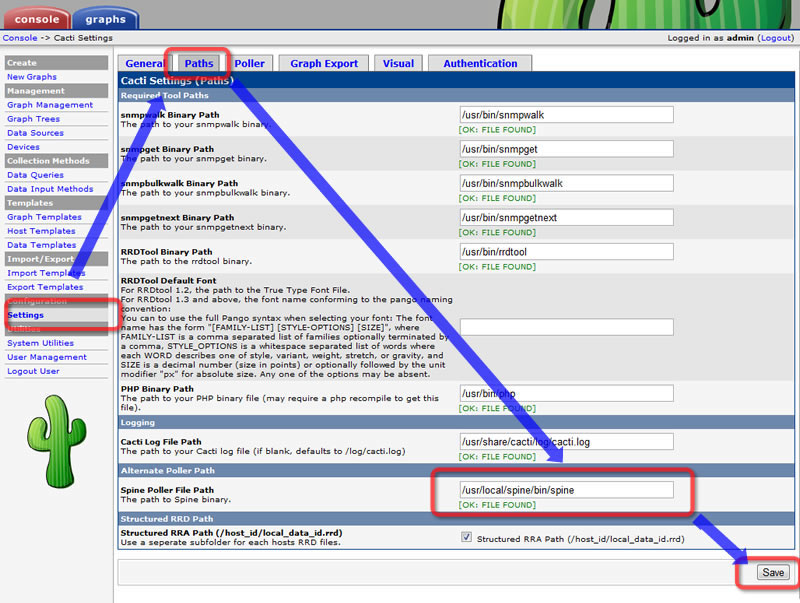Open New Graphs in sidebar
This screenshot has width=800, height=603.
click(32, 77)
